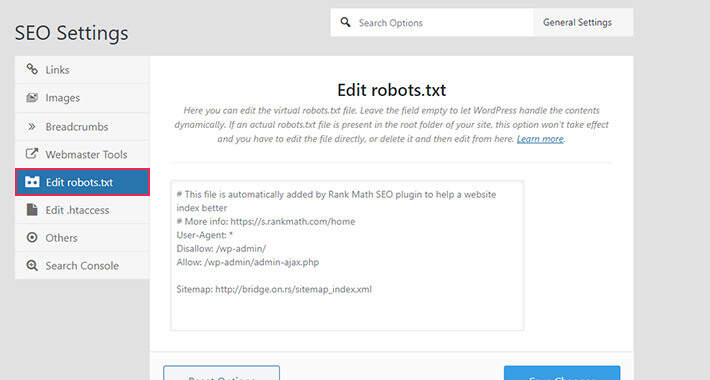Click the 'Disallow: /wp-admin/' line

tap(221, 249)
